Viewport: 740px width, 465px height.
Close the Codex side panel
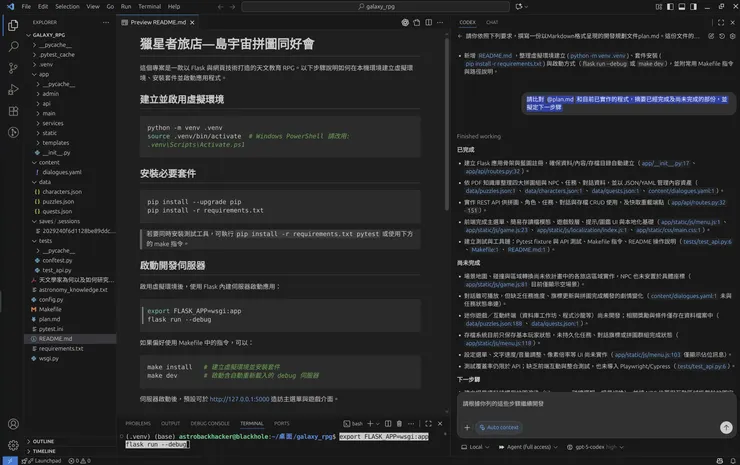point(732,22)
